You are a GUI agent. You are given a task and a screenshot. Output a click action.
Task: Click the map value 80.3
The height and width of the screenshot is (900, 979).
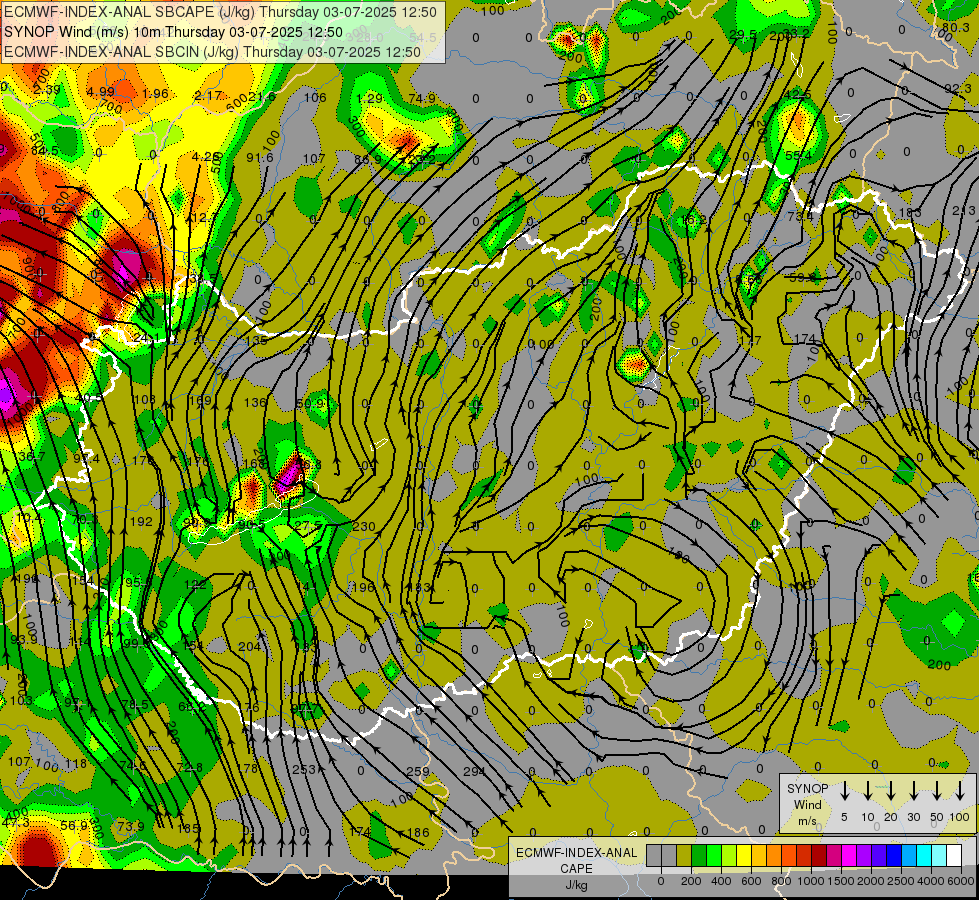point(956,27)
